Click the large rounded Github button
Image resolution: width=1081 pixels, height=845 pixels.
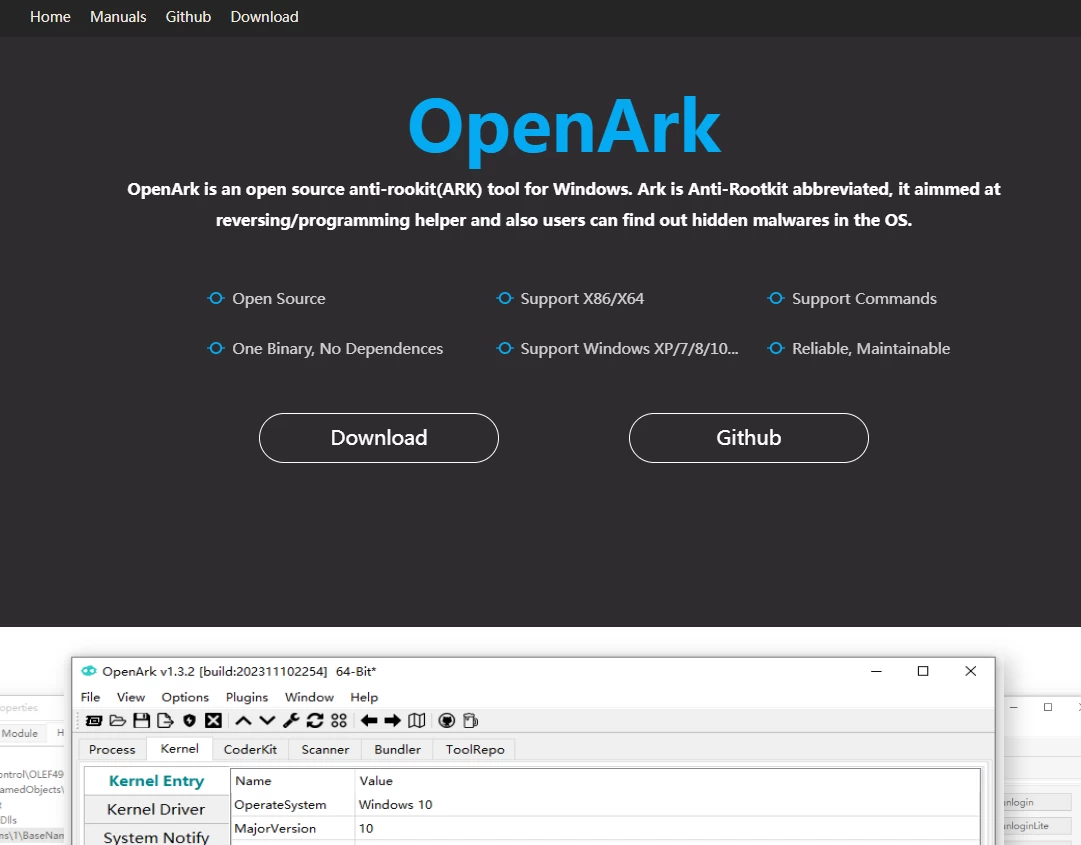(x=749, y=438)
